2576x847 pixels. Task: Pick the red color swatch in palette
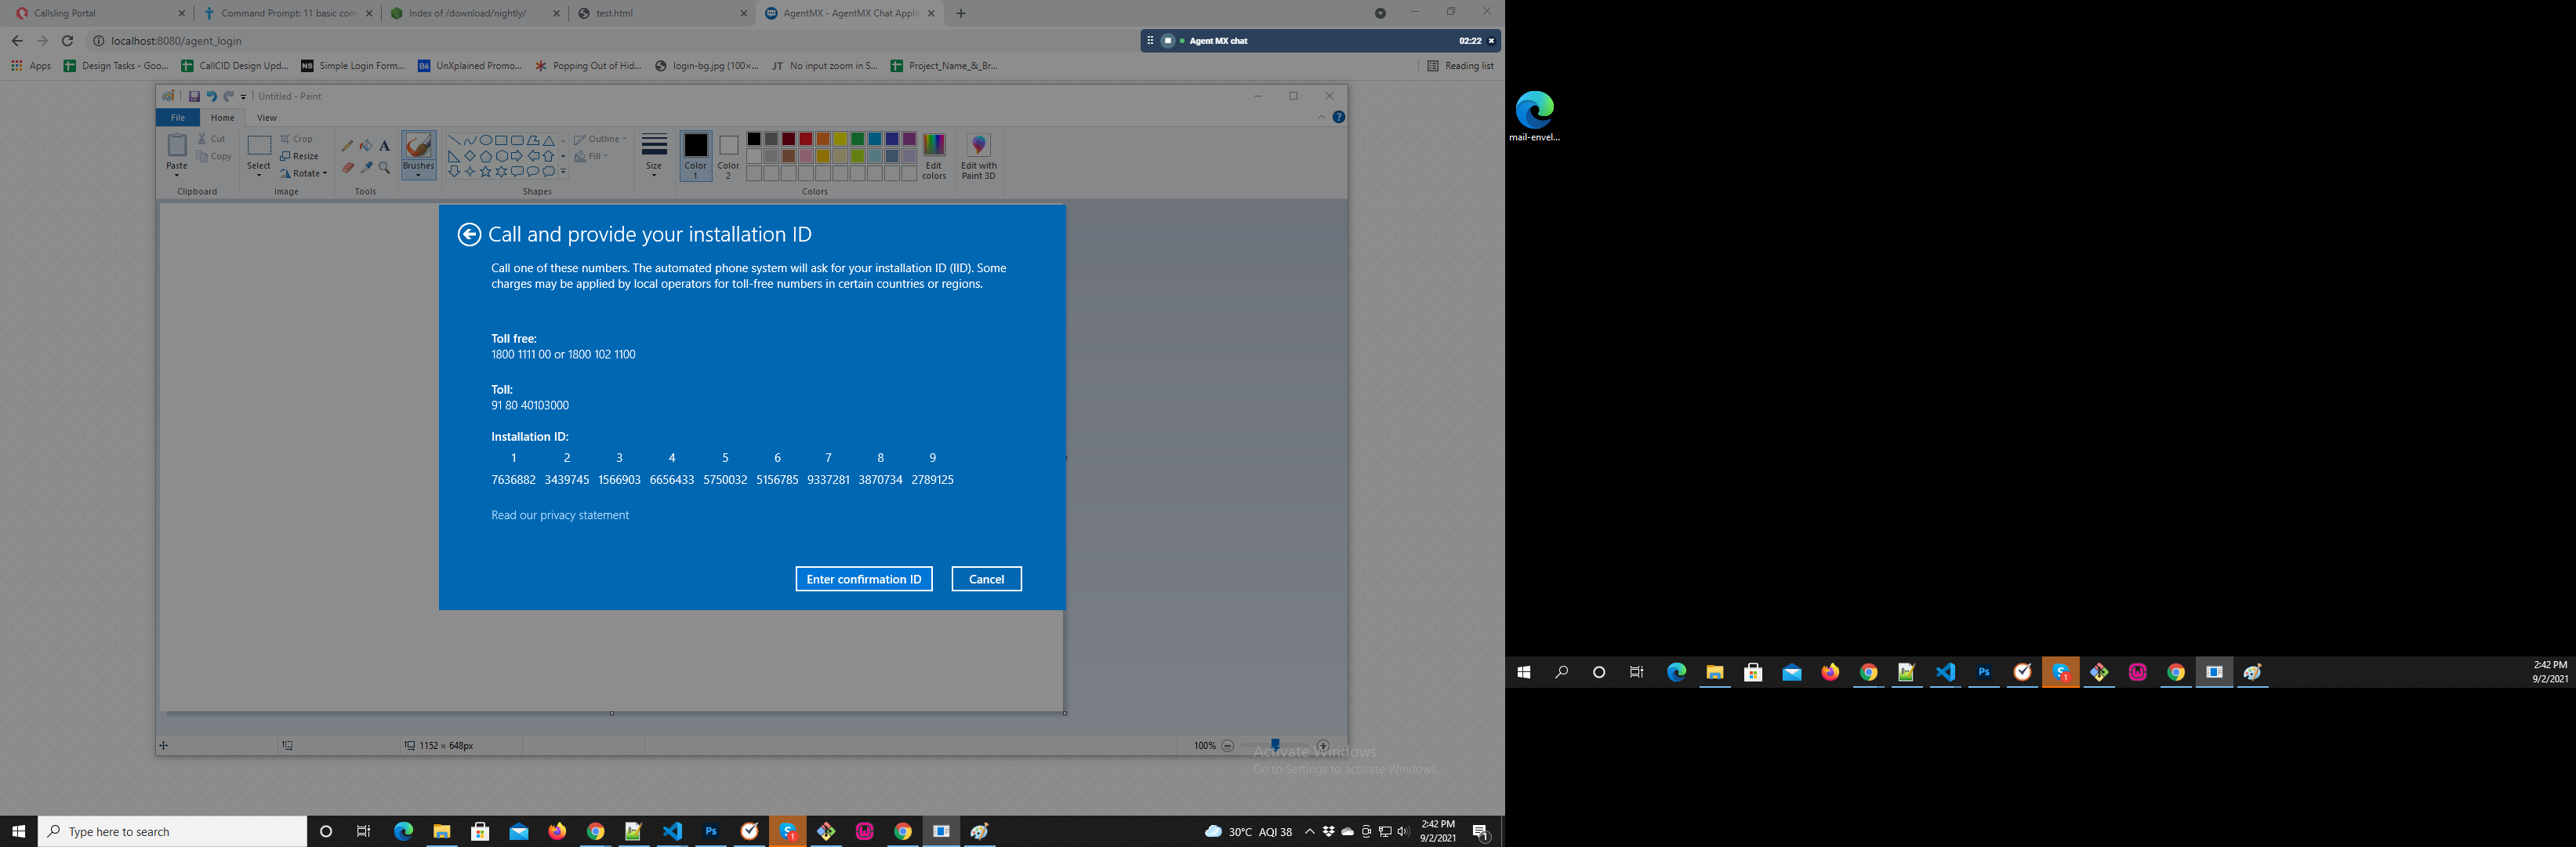point(805,139)
